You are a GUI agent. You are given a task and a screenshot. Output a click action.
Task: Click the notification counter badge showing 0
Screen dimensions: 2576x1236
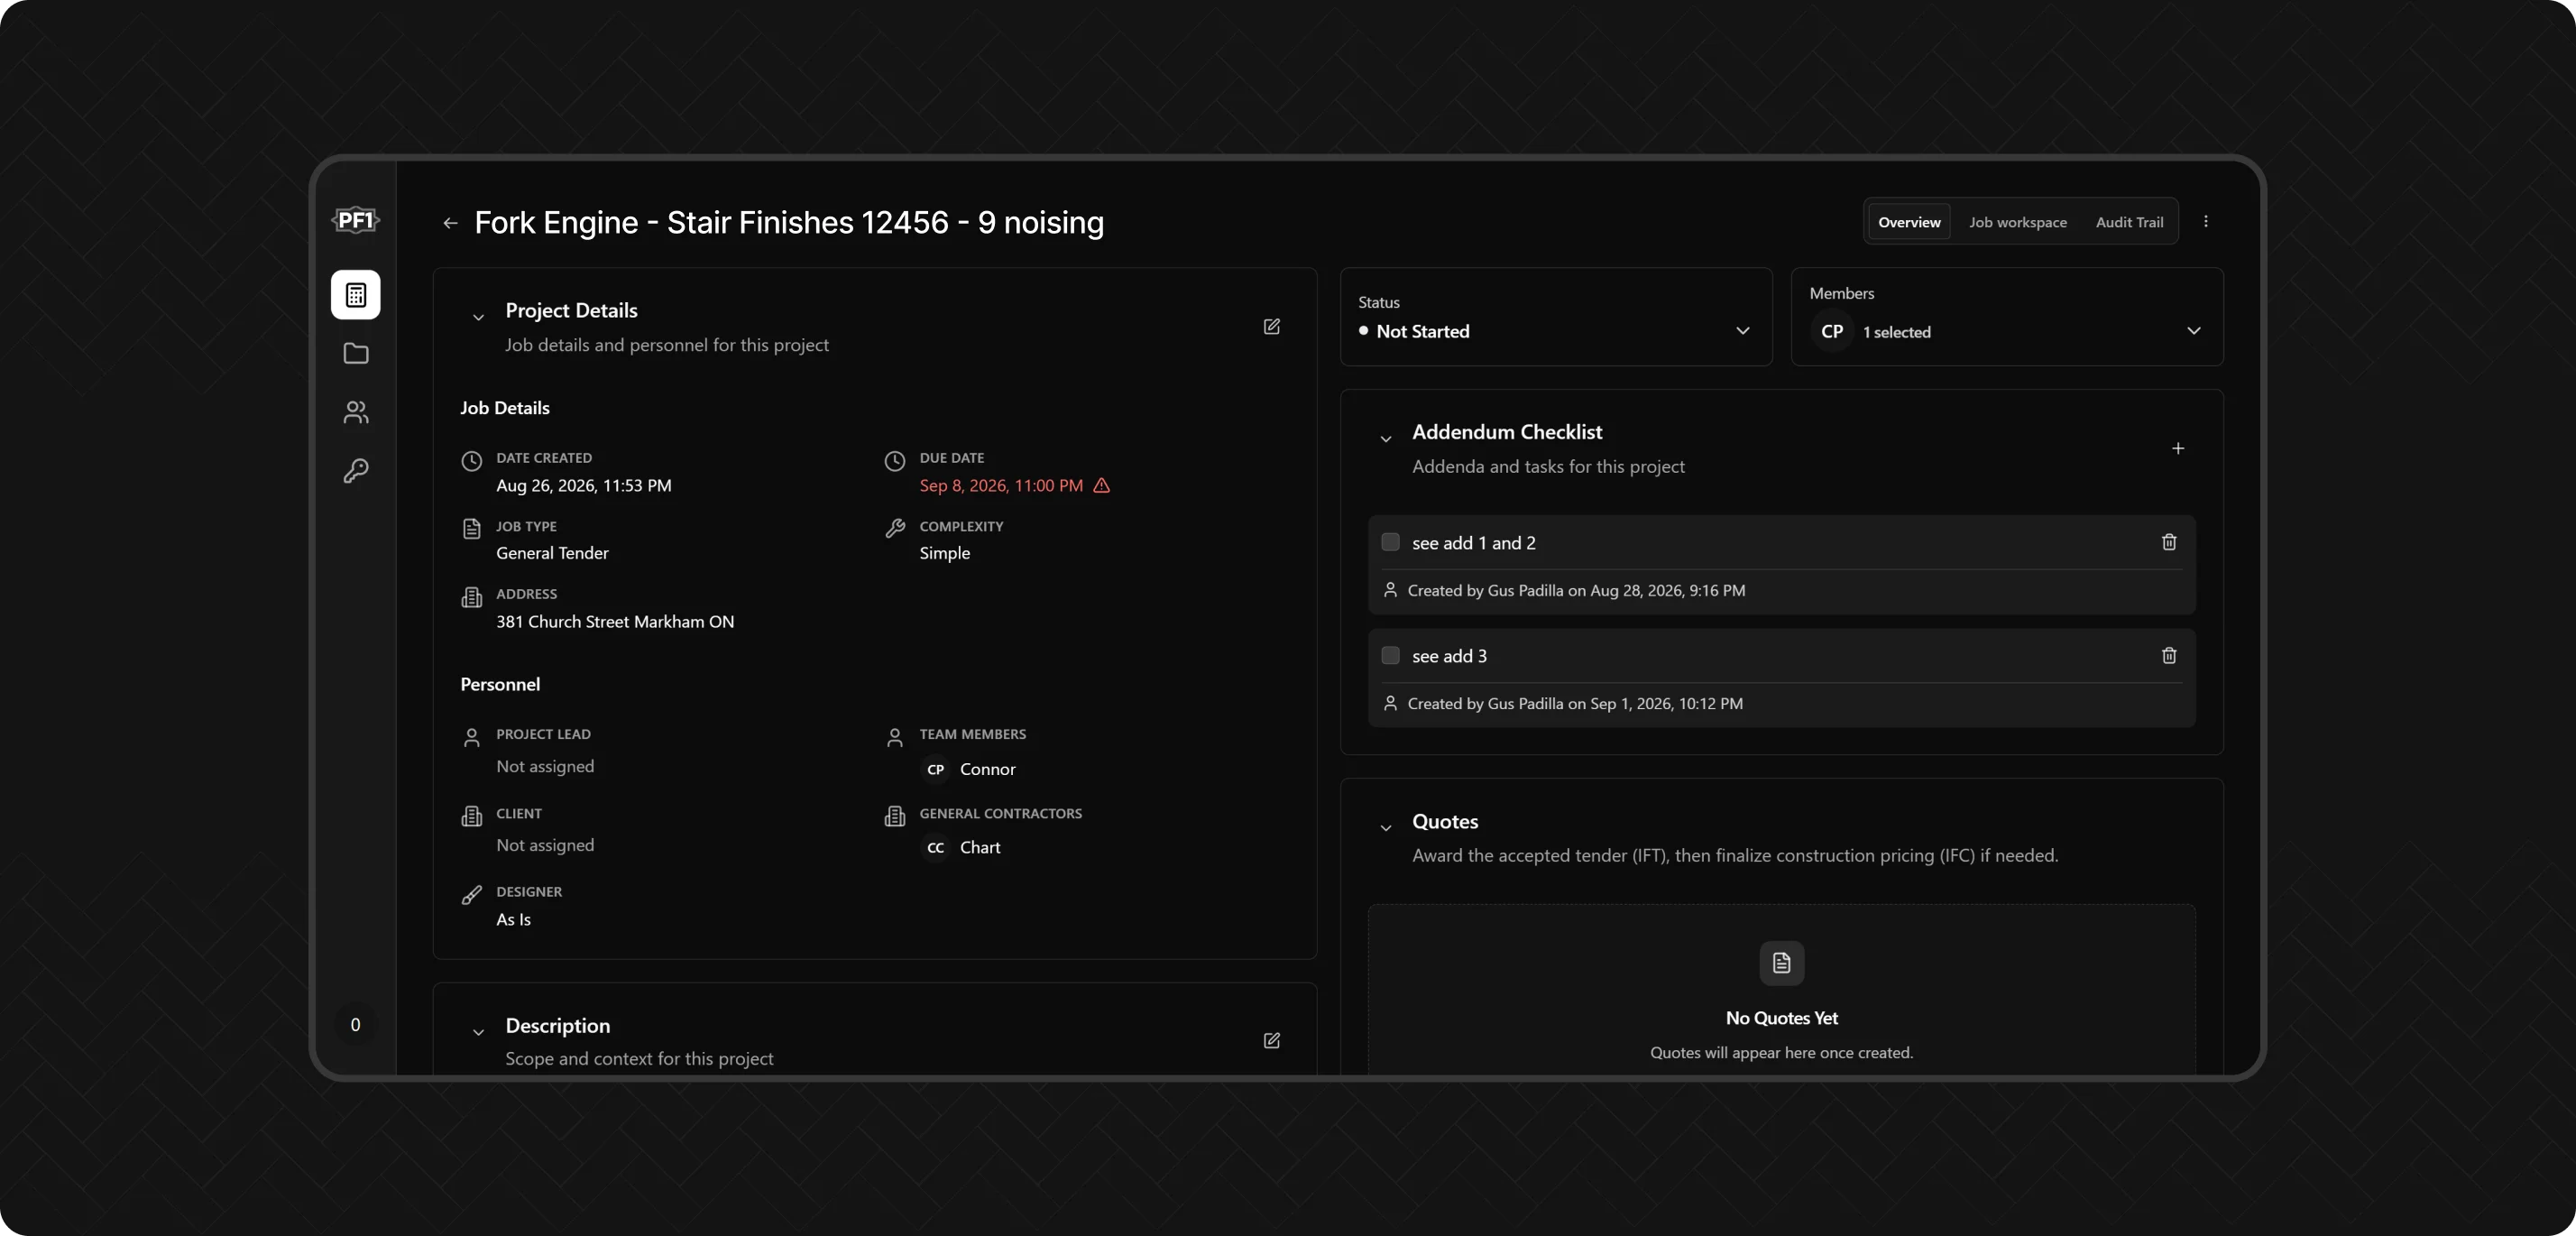[355, 1025]
